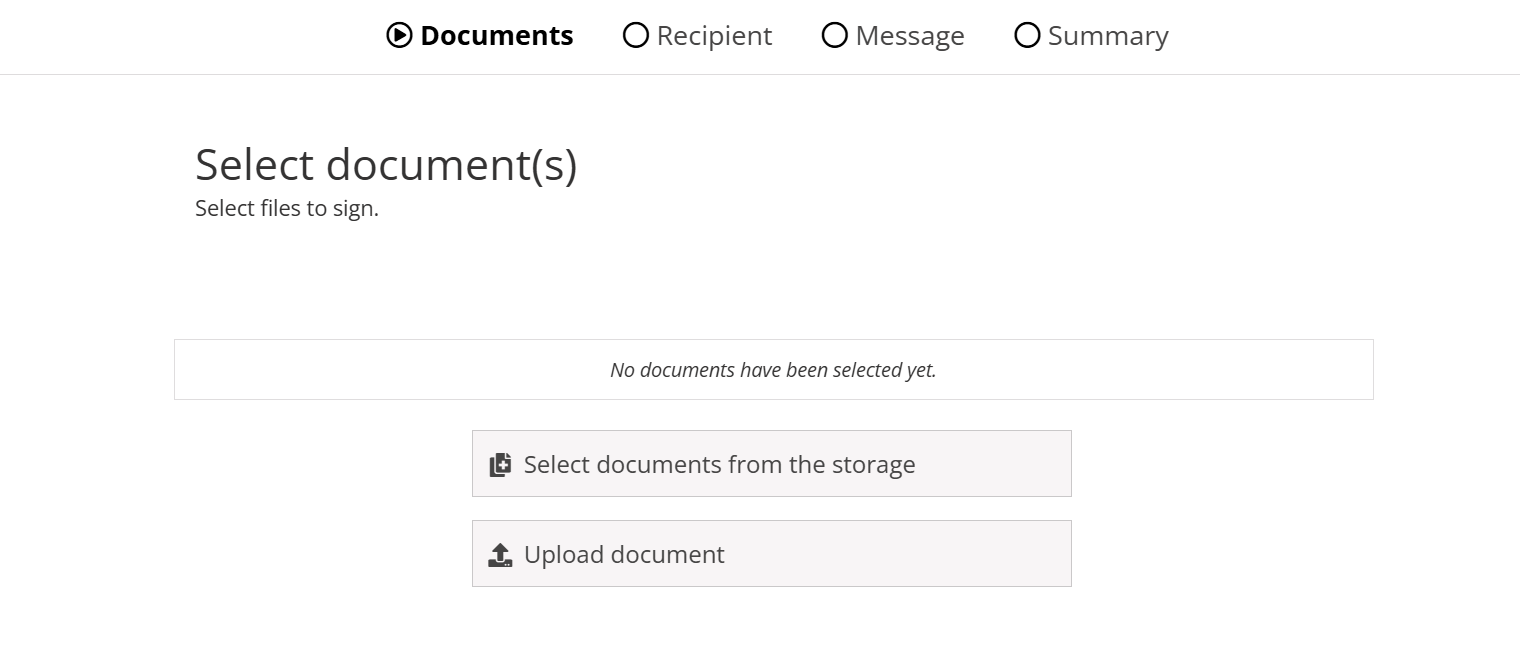Click the upload tray arrow icon

(x=500, y=555)
